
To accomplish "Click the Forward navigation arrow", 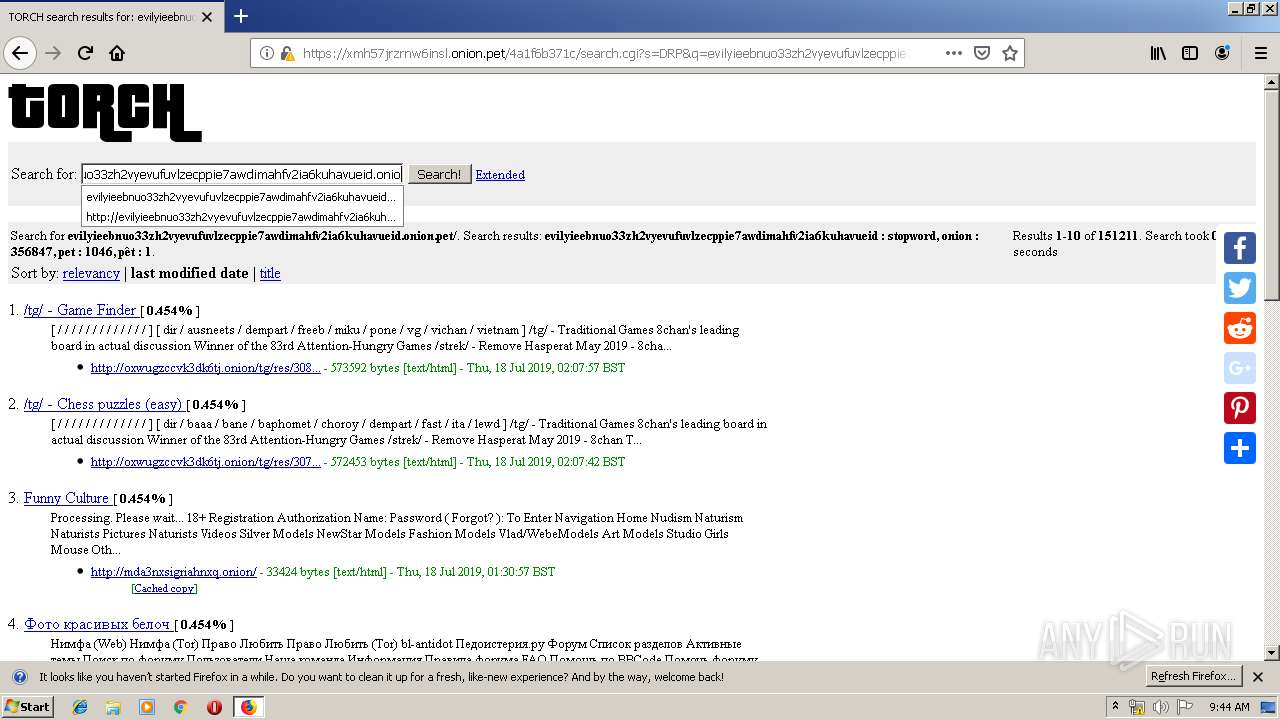I will coord(53,53).
